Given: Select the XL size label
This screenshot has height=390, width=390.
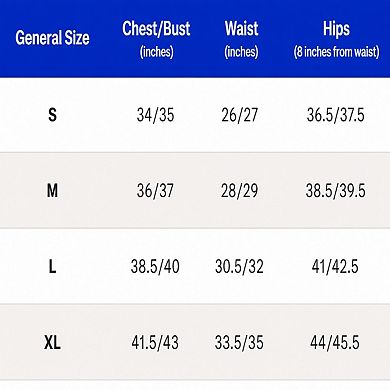Looking at the screenshot, I should [52, 342].
